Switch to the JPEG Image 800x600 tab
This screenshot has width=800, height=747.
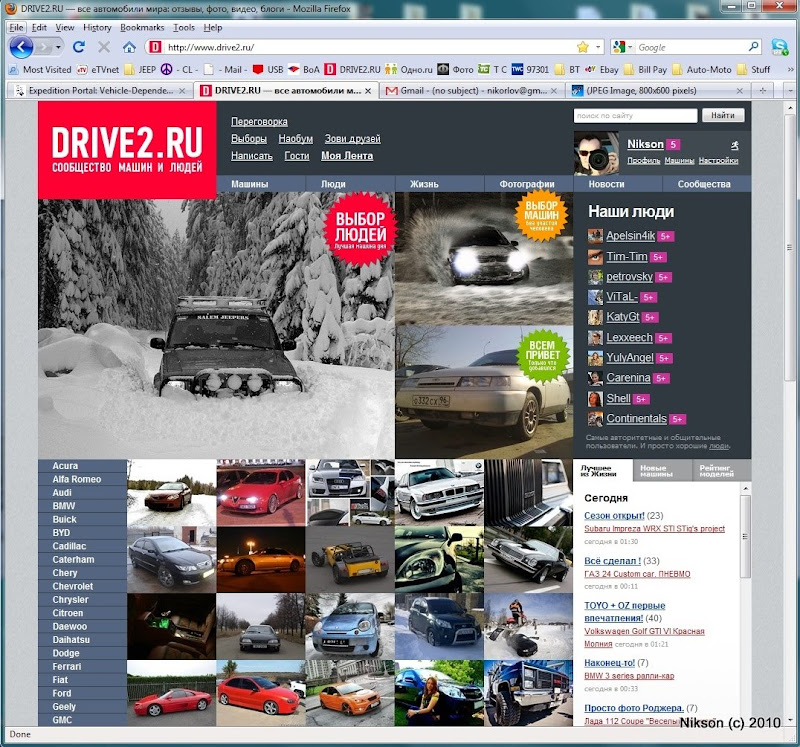pos(658,91)
